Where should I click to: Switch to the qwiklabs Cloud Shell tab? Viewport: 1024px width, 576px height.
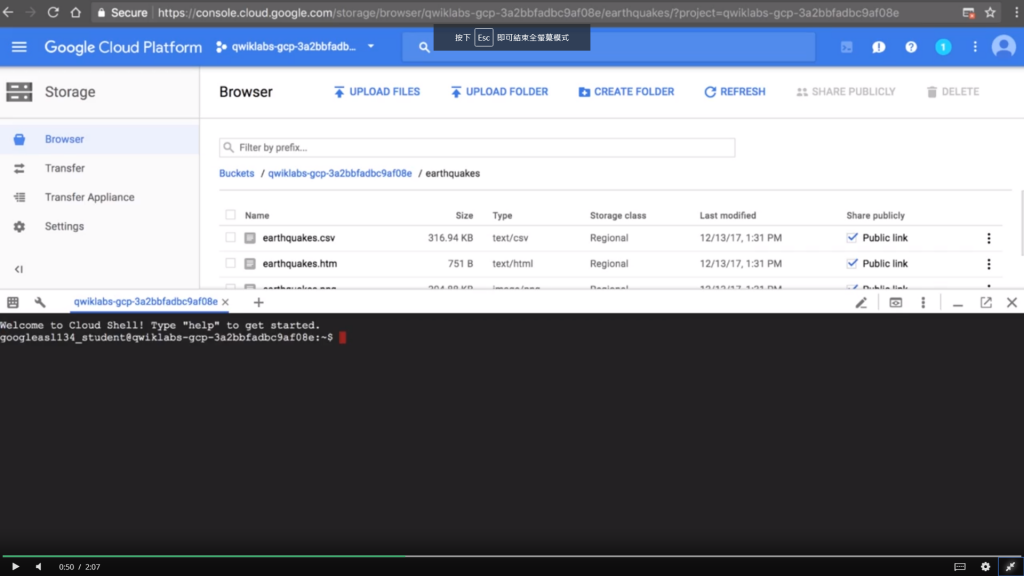145,302
